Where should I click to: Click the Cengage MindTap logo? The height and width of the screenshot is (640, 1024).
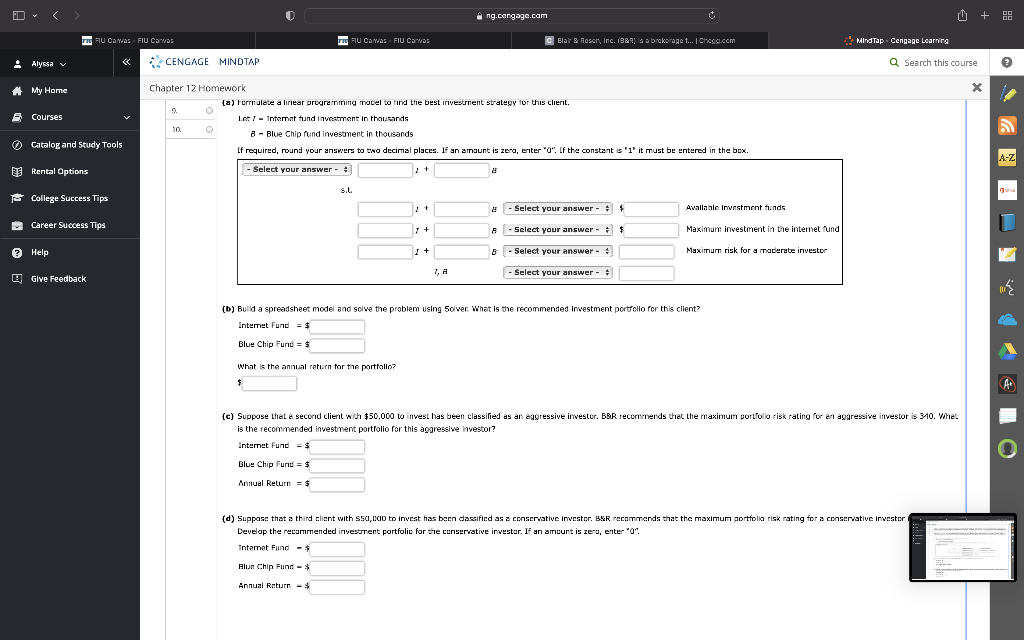(200, 62)
